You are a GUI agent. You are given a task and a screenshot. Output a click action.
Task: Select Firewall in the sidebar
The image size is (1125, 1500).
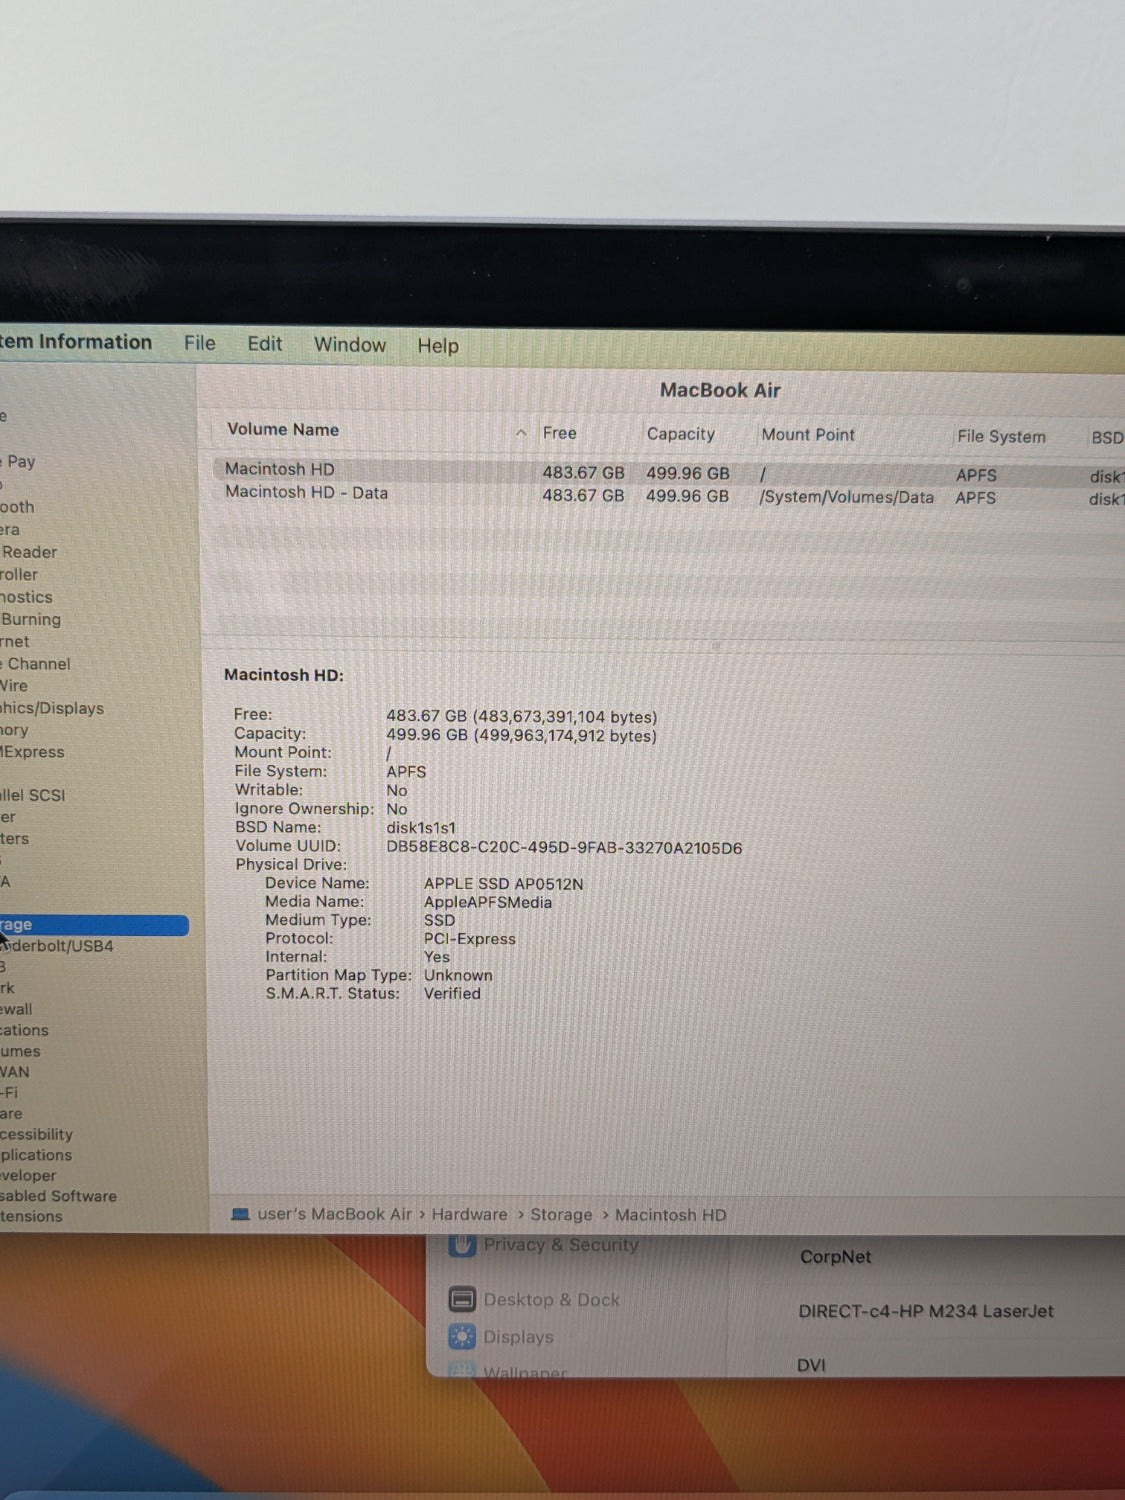coord(16,1009)
